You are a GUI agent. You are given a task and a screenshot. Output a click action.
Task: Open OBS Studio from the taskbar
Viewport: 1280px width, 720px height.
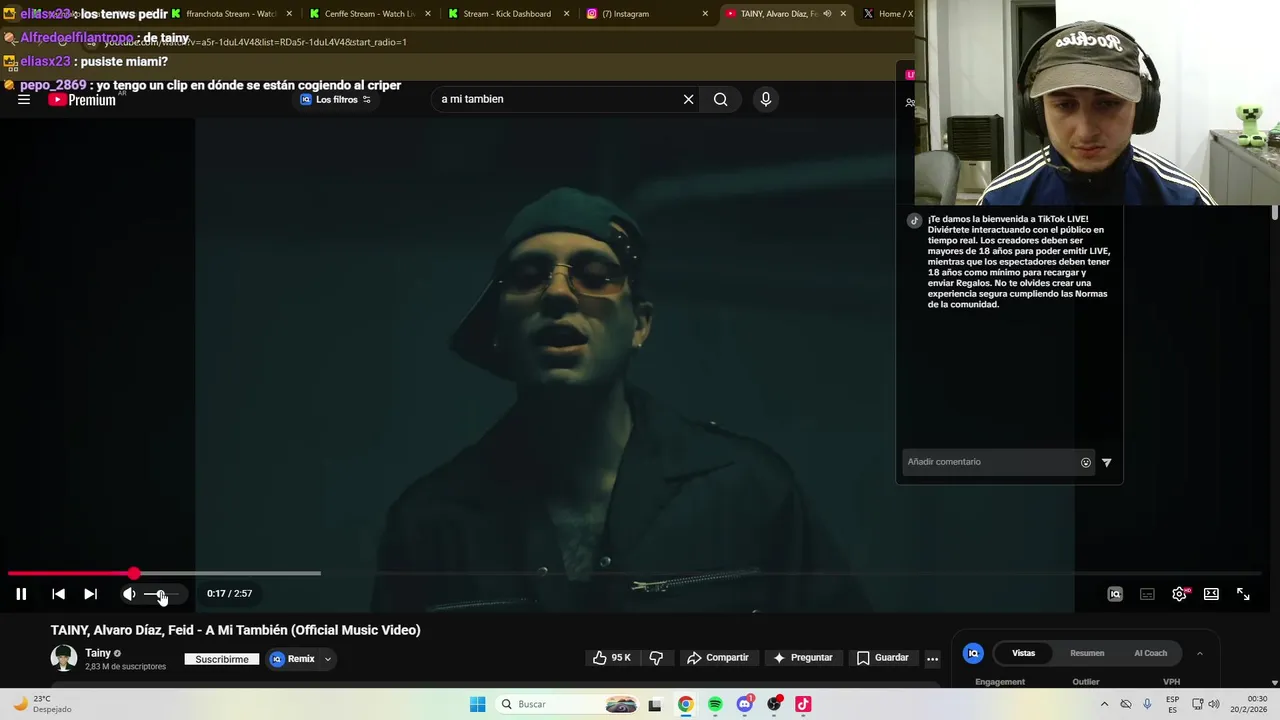point(774,704)
